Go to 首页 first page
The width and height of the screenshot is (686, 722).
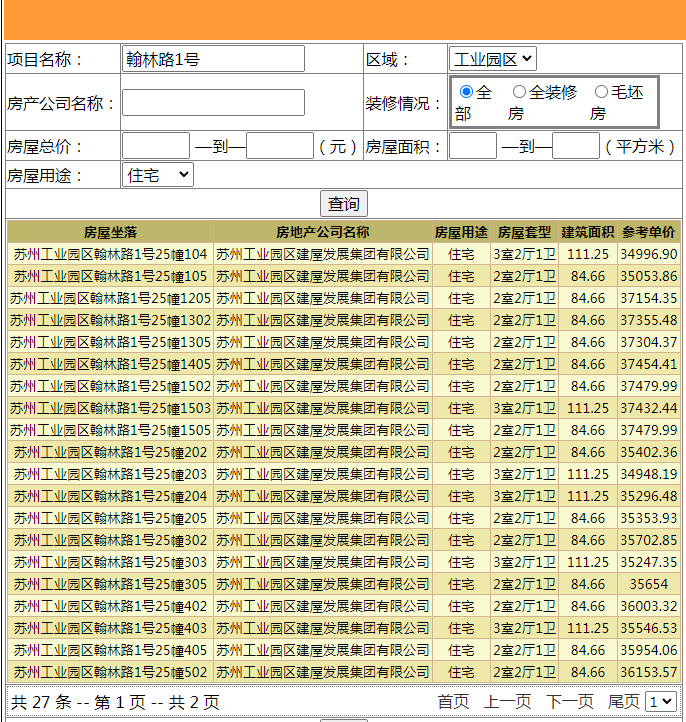[453, 702]
